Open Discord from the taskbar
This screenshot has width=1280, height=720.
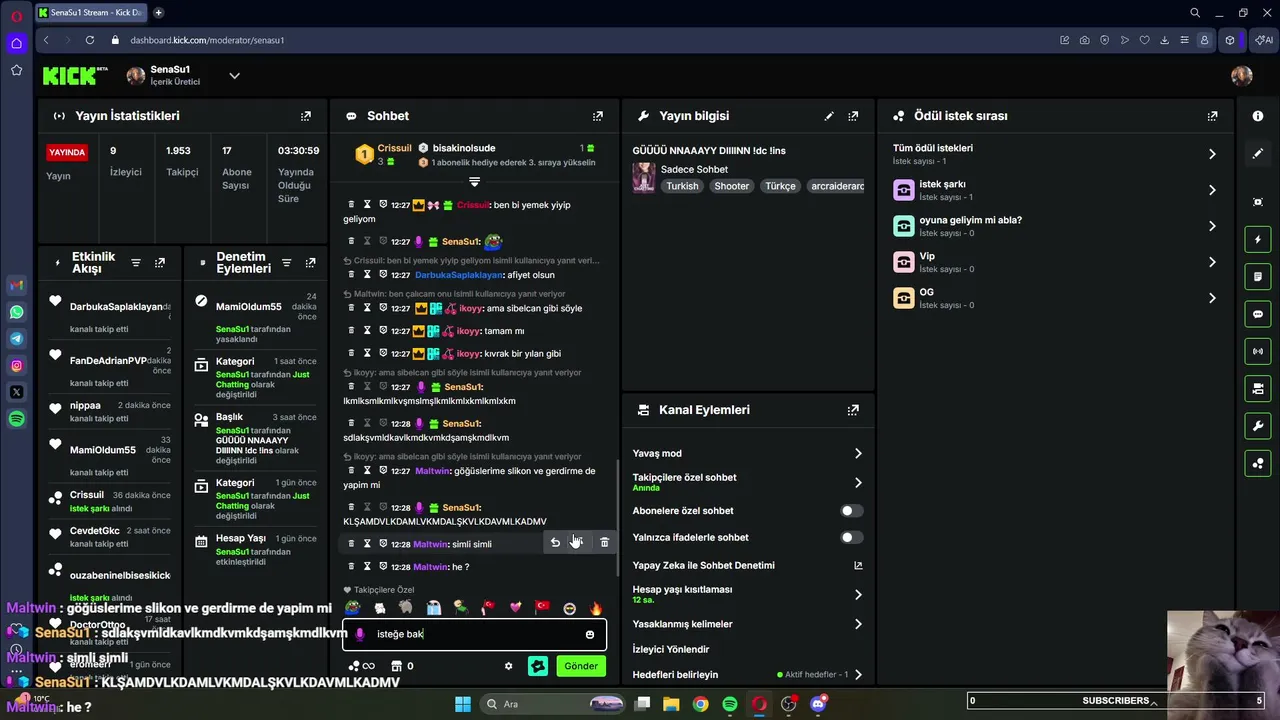818,704
